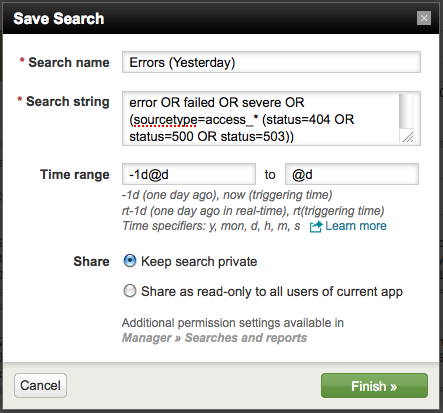
Task: Click the Time range label
Action: [75, 174]
